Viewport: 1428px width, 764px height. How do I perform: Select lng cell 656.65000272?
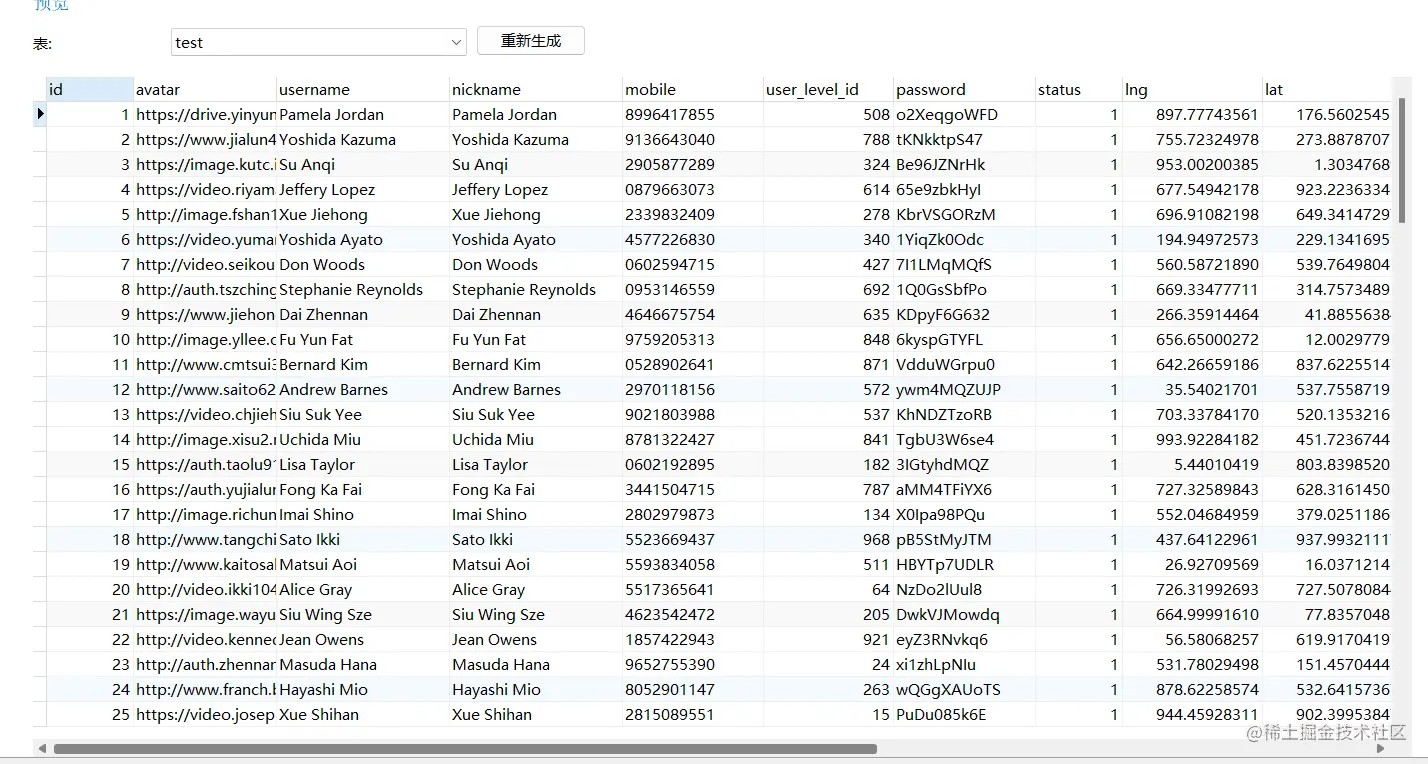pyautogui.click(x=1192, y=339)
